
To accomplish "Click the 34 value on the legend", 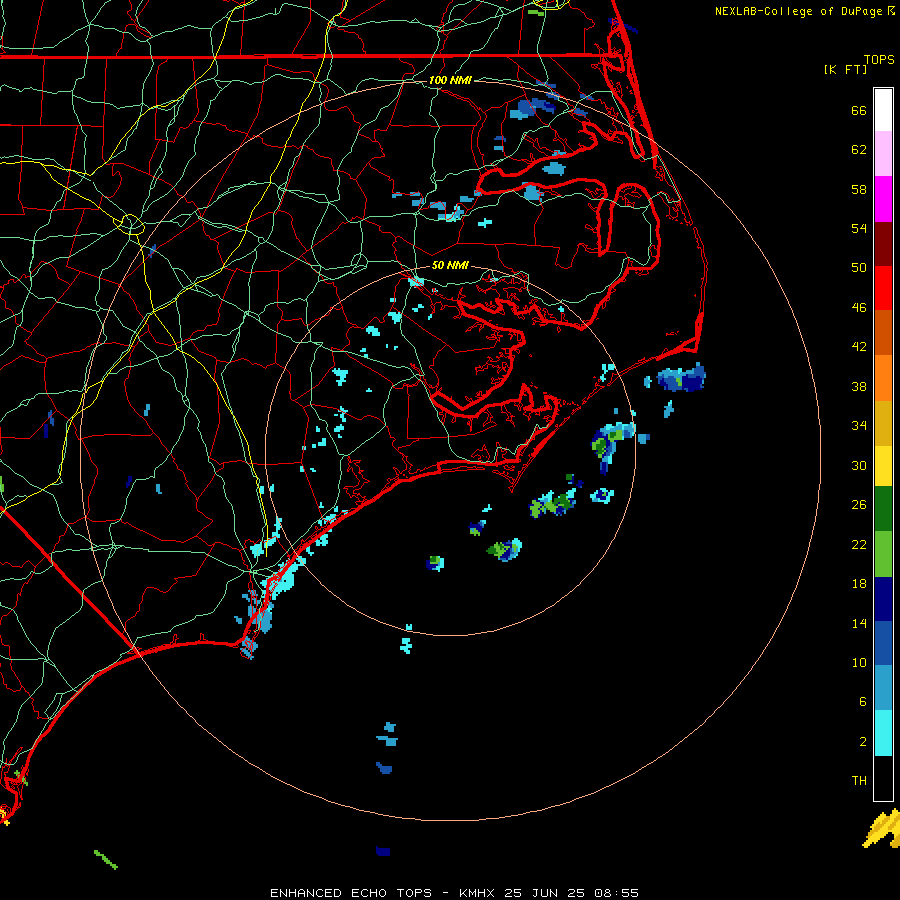I will [859, 426].
